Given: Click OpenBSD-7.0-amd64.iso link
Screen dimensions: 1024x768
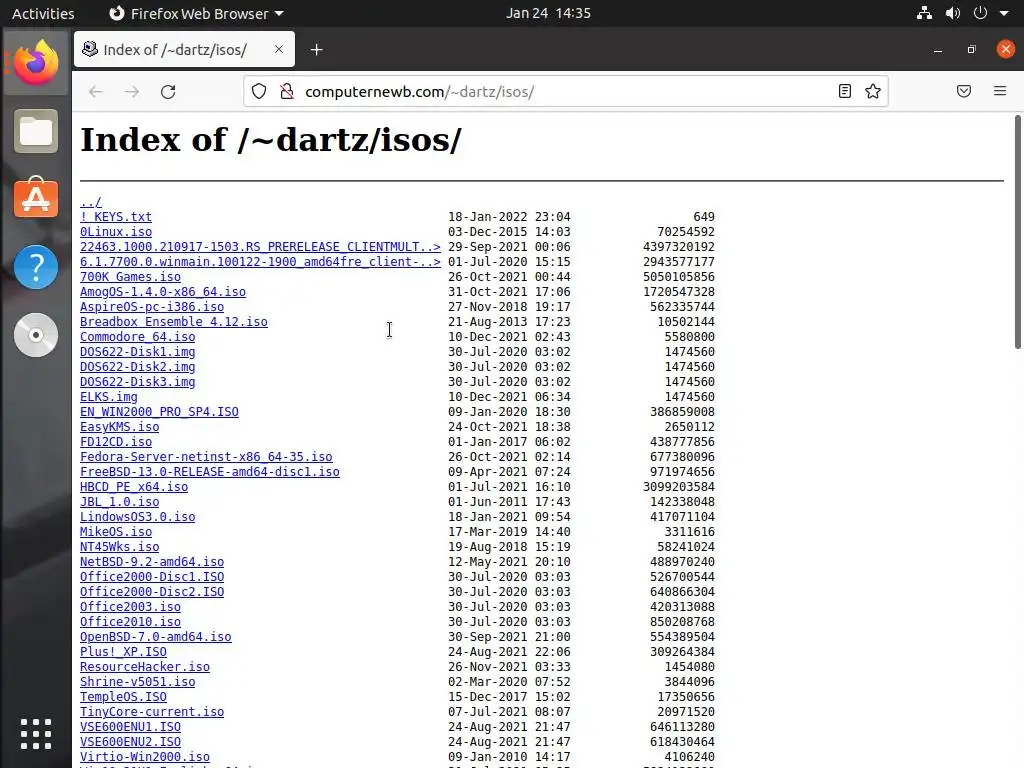Looking at the screenshot, I should [155, 637].
